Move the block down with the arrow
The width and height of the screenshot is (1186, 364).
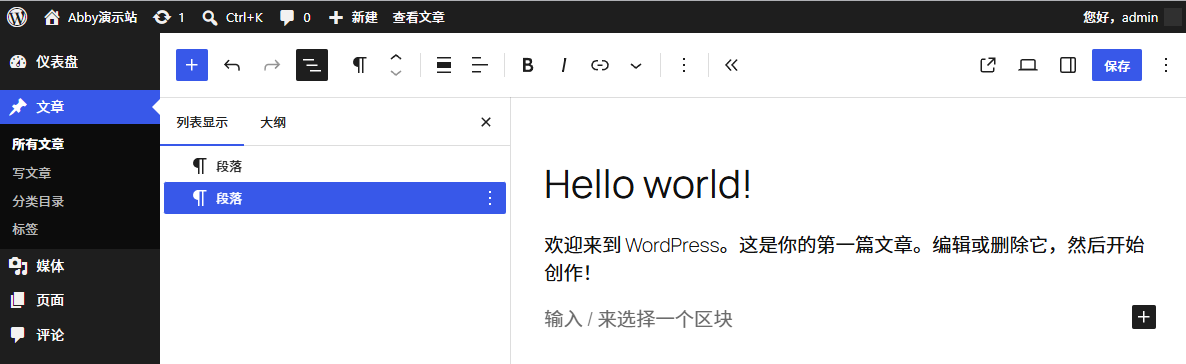coord(396,73)
